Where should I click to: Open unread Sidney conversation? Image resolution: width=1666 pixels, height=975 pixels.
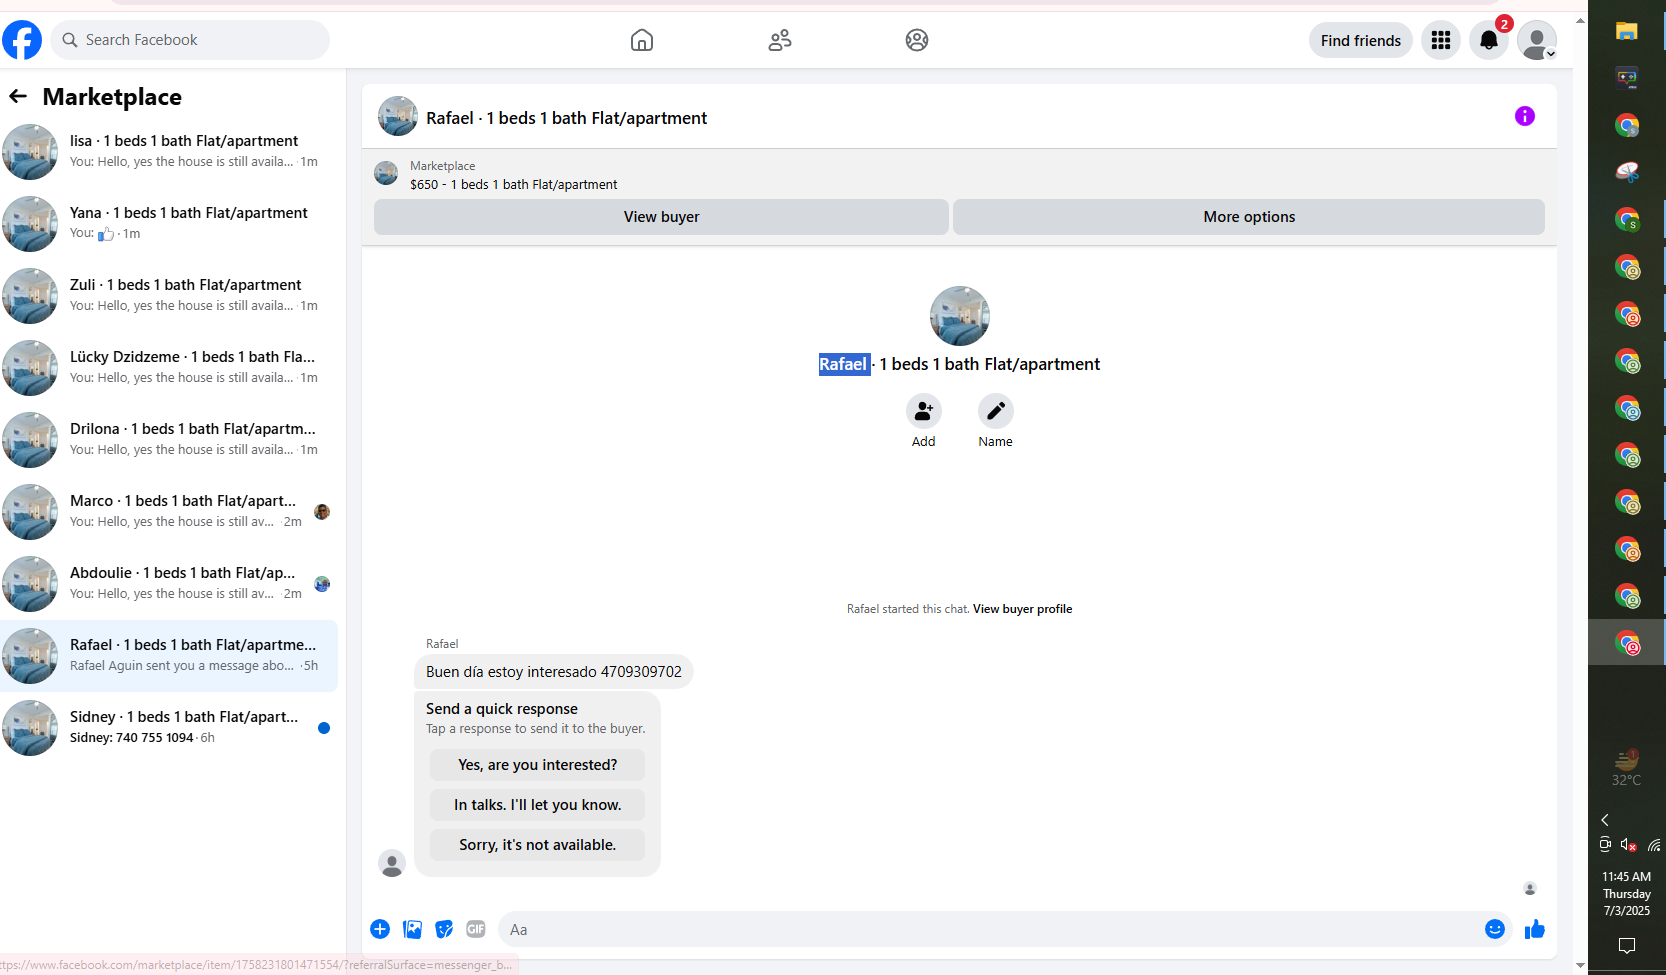(169, 728)
